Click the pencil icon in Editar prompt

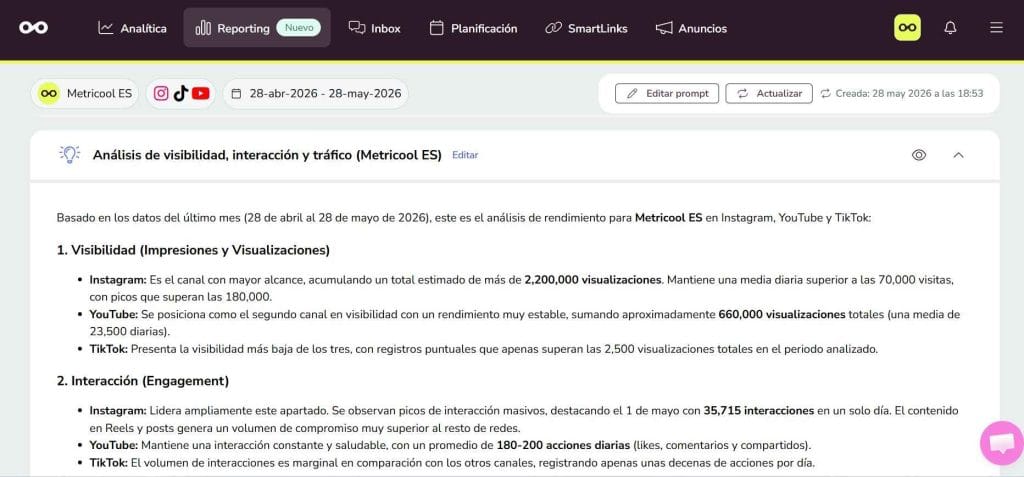point(632,93)
